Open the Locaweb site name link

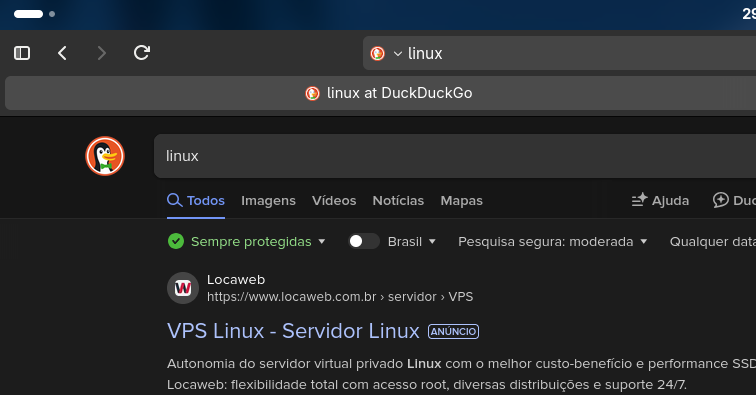[236, 280]
